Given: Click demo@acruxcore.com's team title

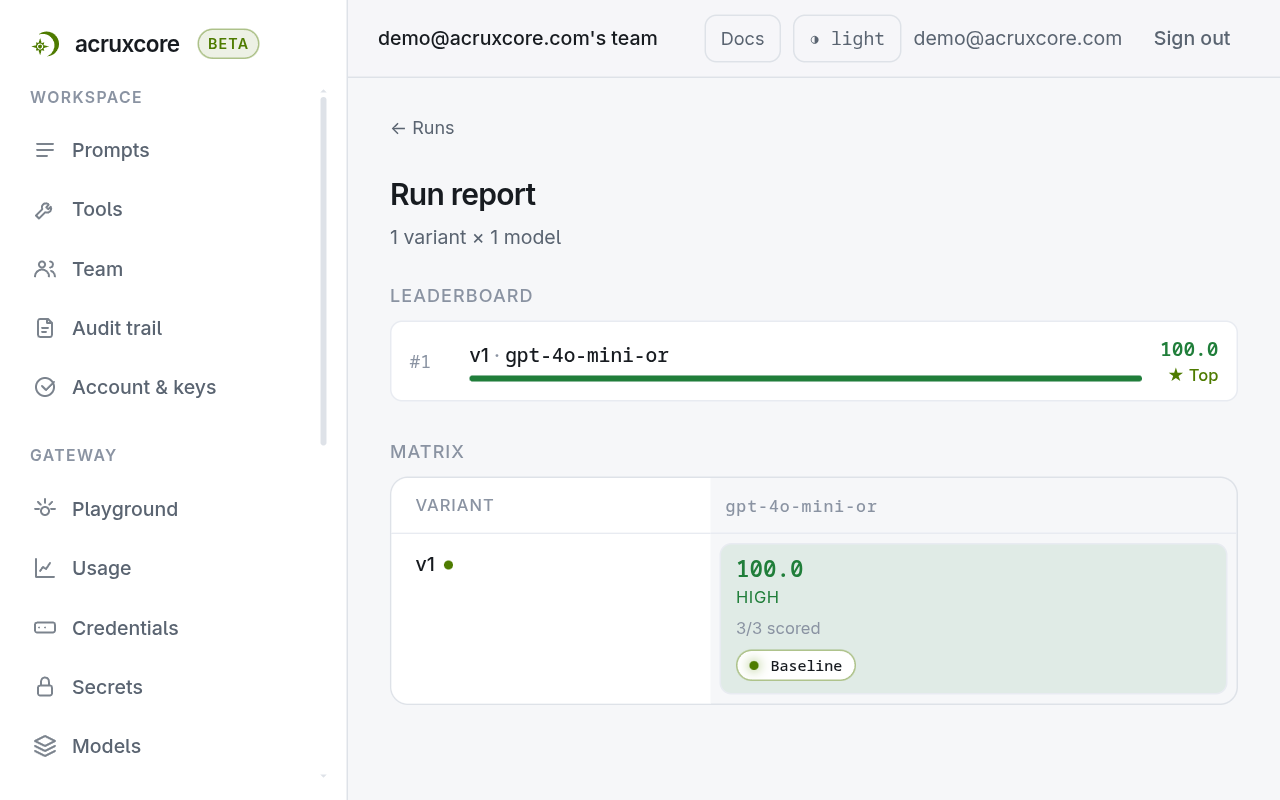Looking at the screenshot, I should [x=518, y=39].
